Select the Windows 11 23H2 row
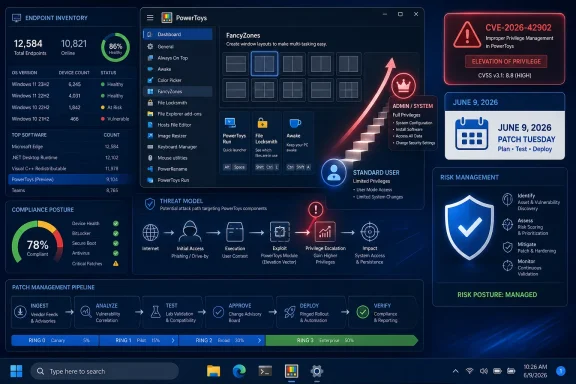The height and width of the screenshot is (384, 576). click(x=69, y=84)
